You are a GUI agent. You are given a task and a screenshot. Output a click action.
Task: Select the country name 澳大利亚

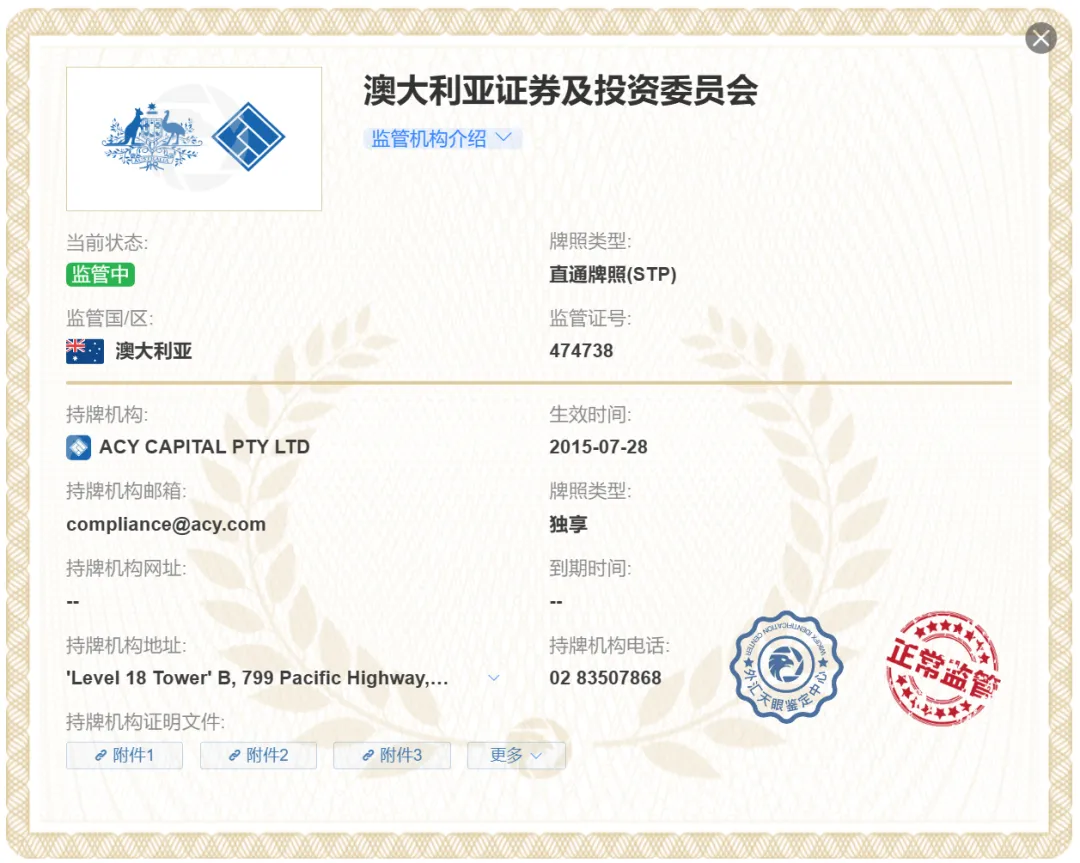pyautogui.click(x=154, y=351)
